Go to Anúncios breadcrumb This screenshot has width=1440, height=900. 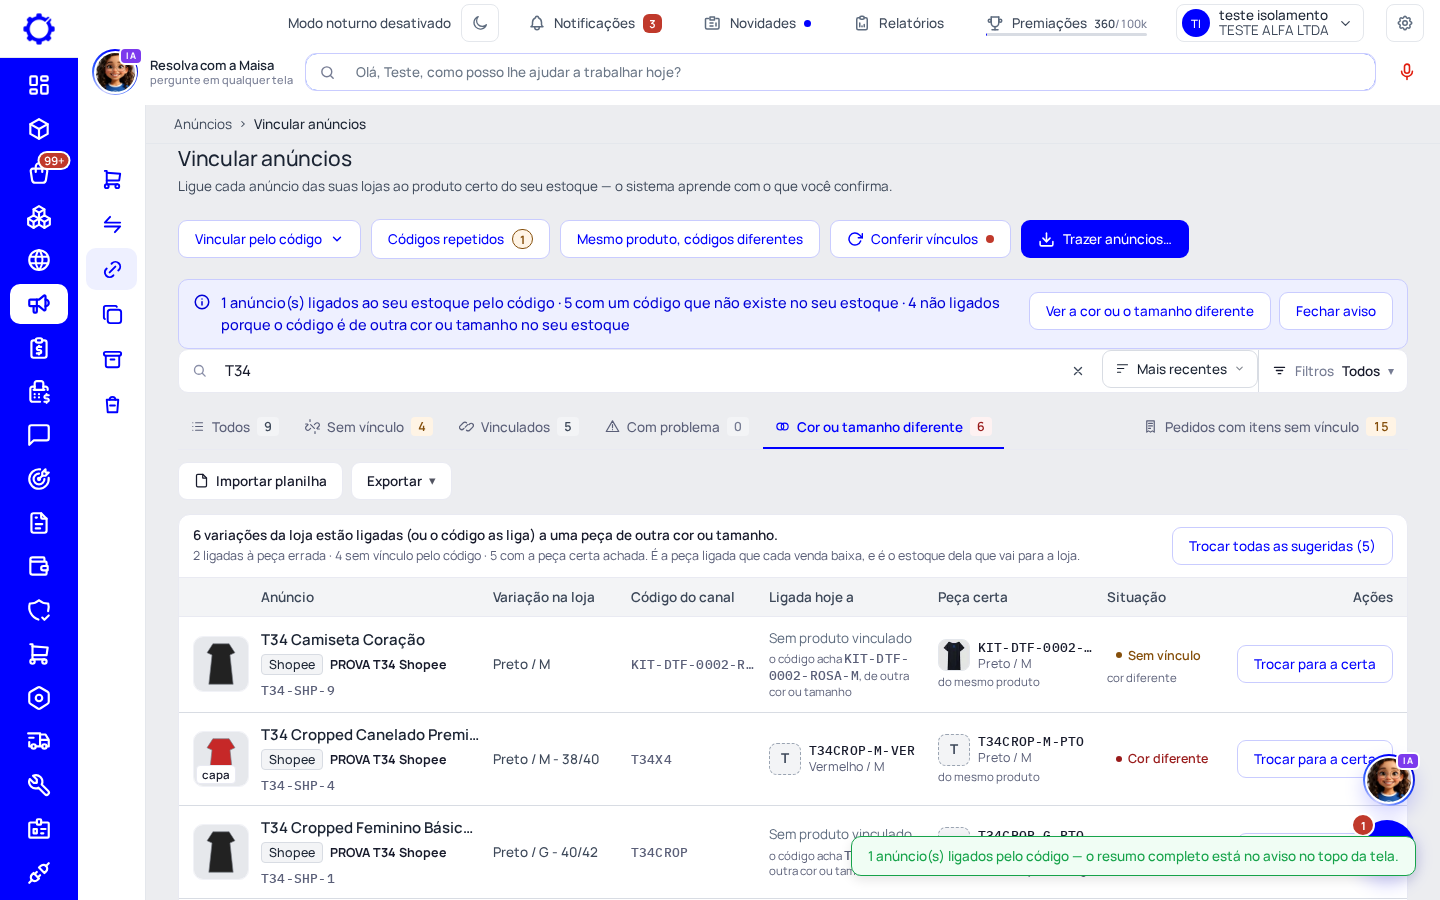pos(203,124)
